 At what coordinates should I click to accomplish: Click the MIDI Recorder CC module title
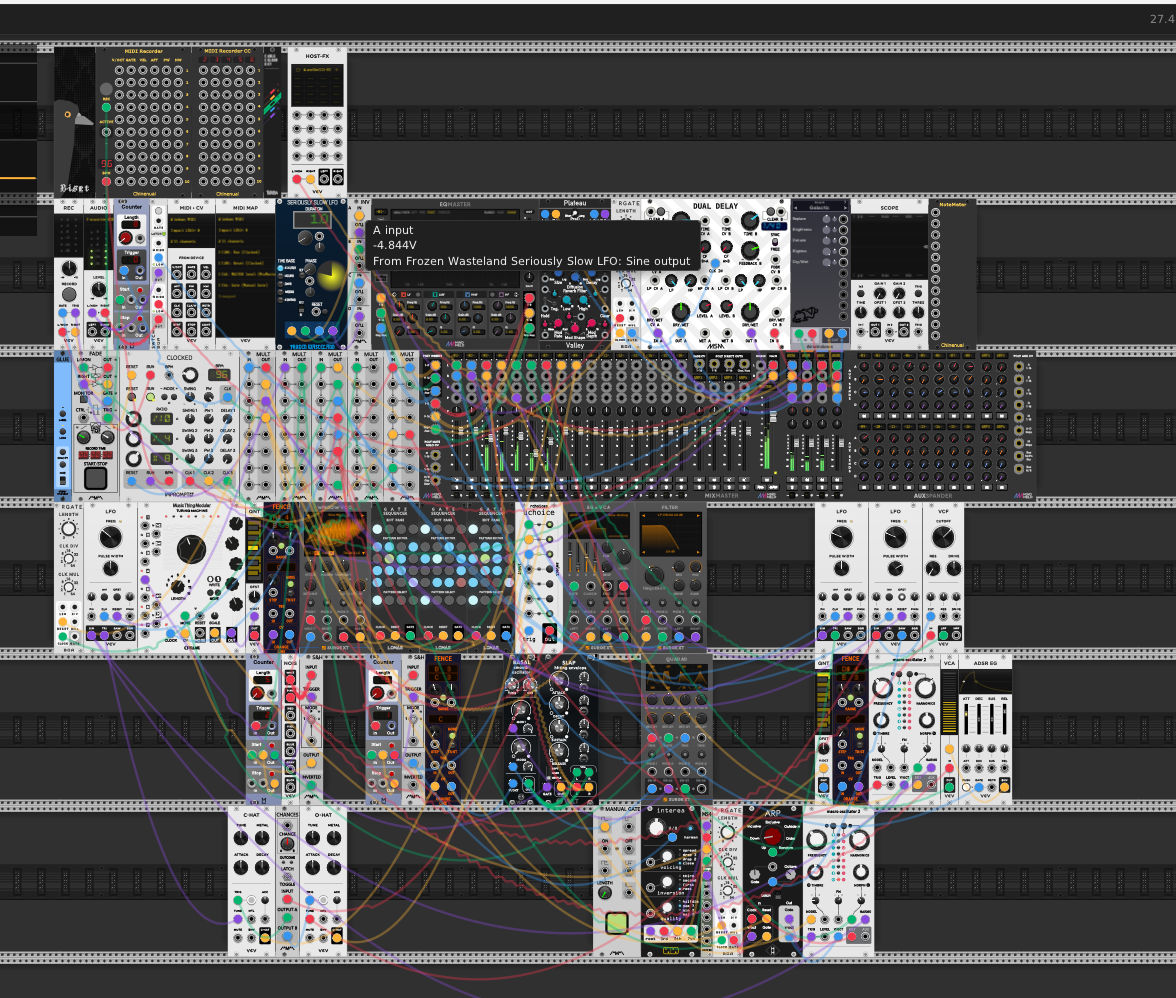point(227,51)
